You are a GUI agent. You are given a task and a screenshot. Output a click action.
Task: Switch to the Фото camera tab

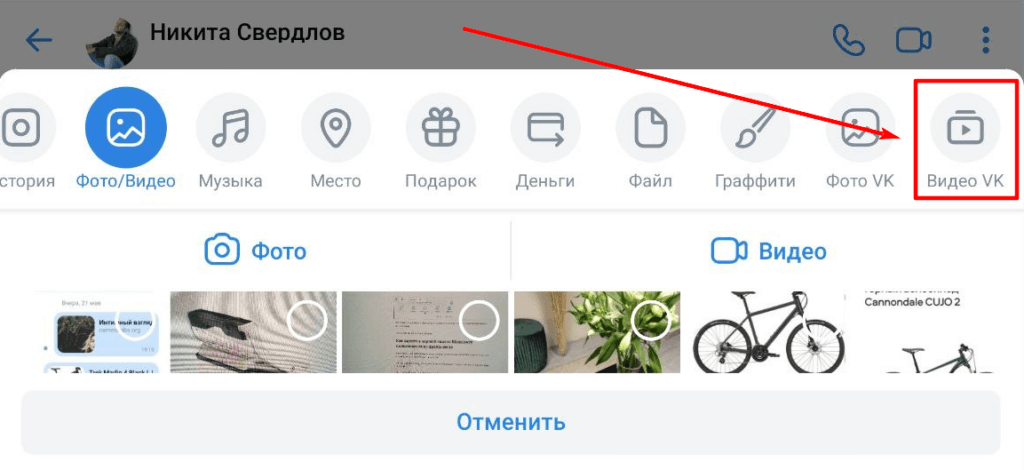coord(255,251)
